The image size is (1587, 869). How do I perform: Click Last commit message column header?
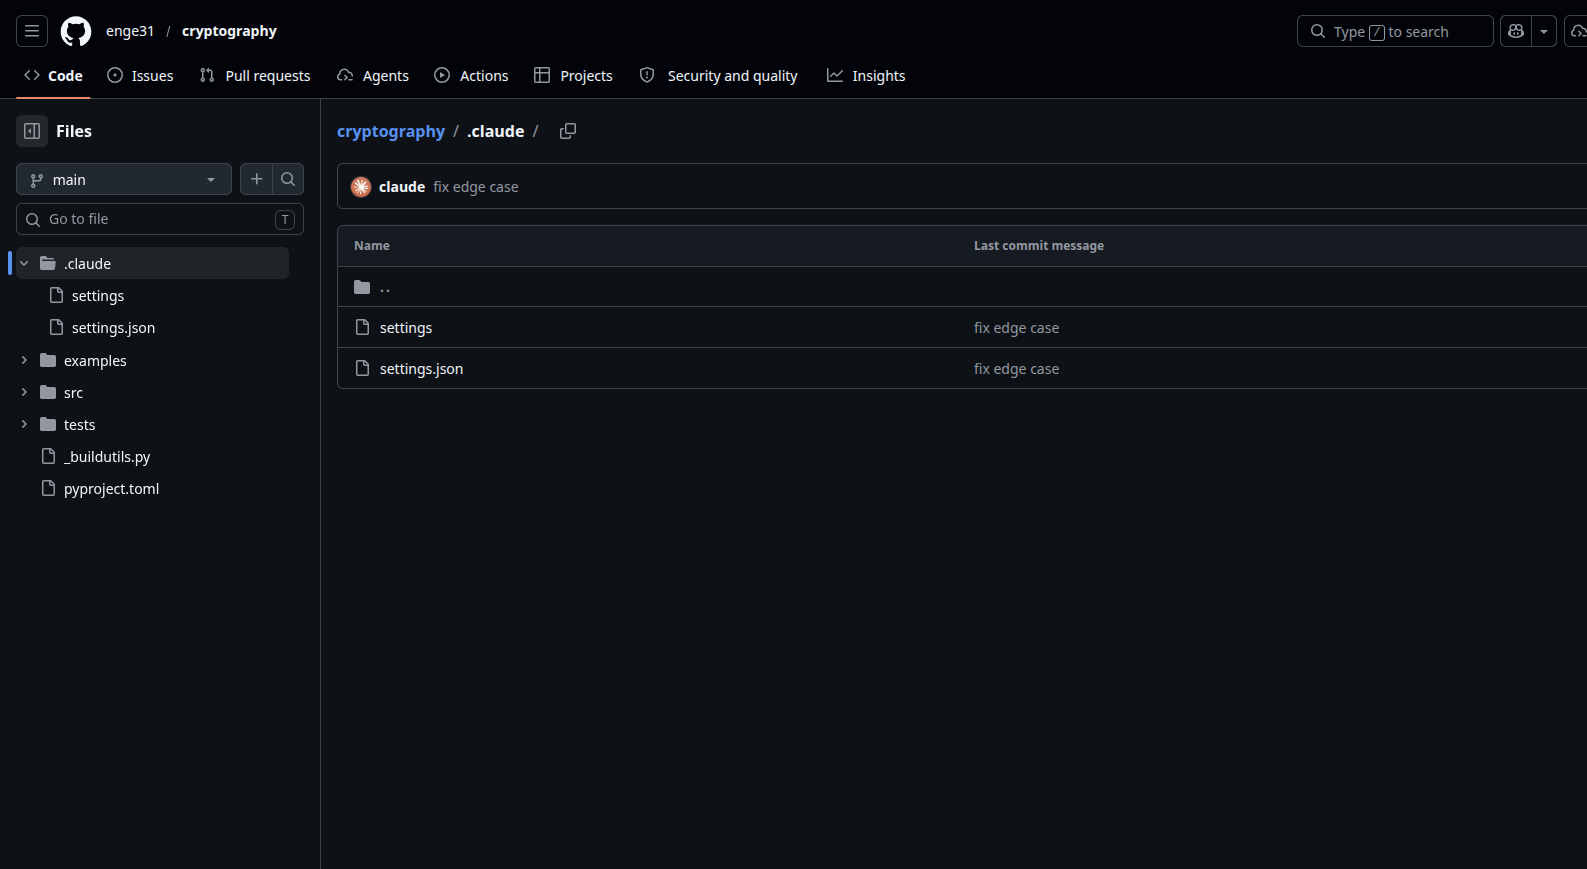pyautogui.click(x=1039, y=246)
